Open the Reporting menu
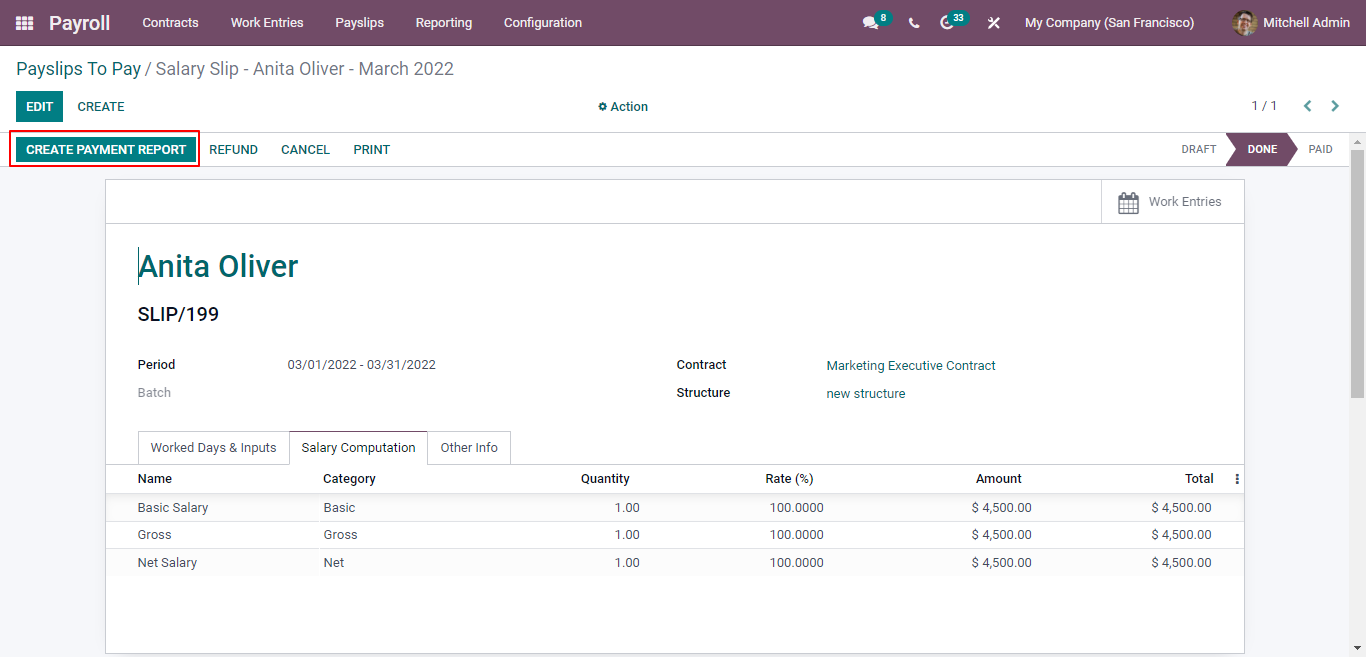Viewport: 1366px width, 657px height. [x=444, y=23]
